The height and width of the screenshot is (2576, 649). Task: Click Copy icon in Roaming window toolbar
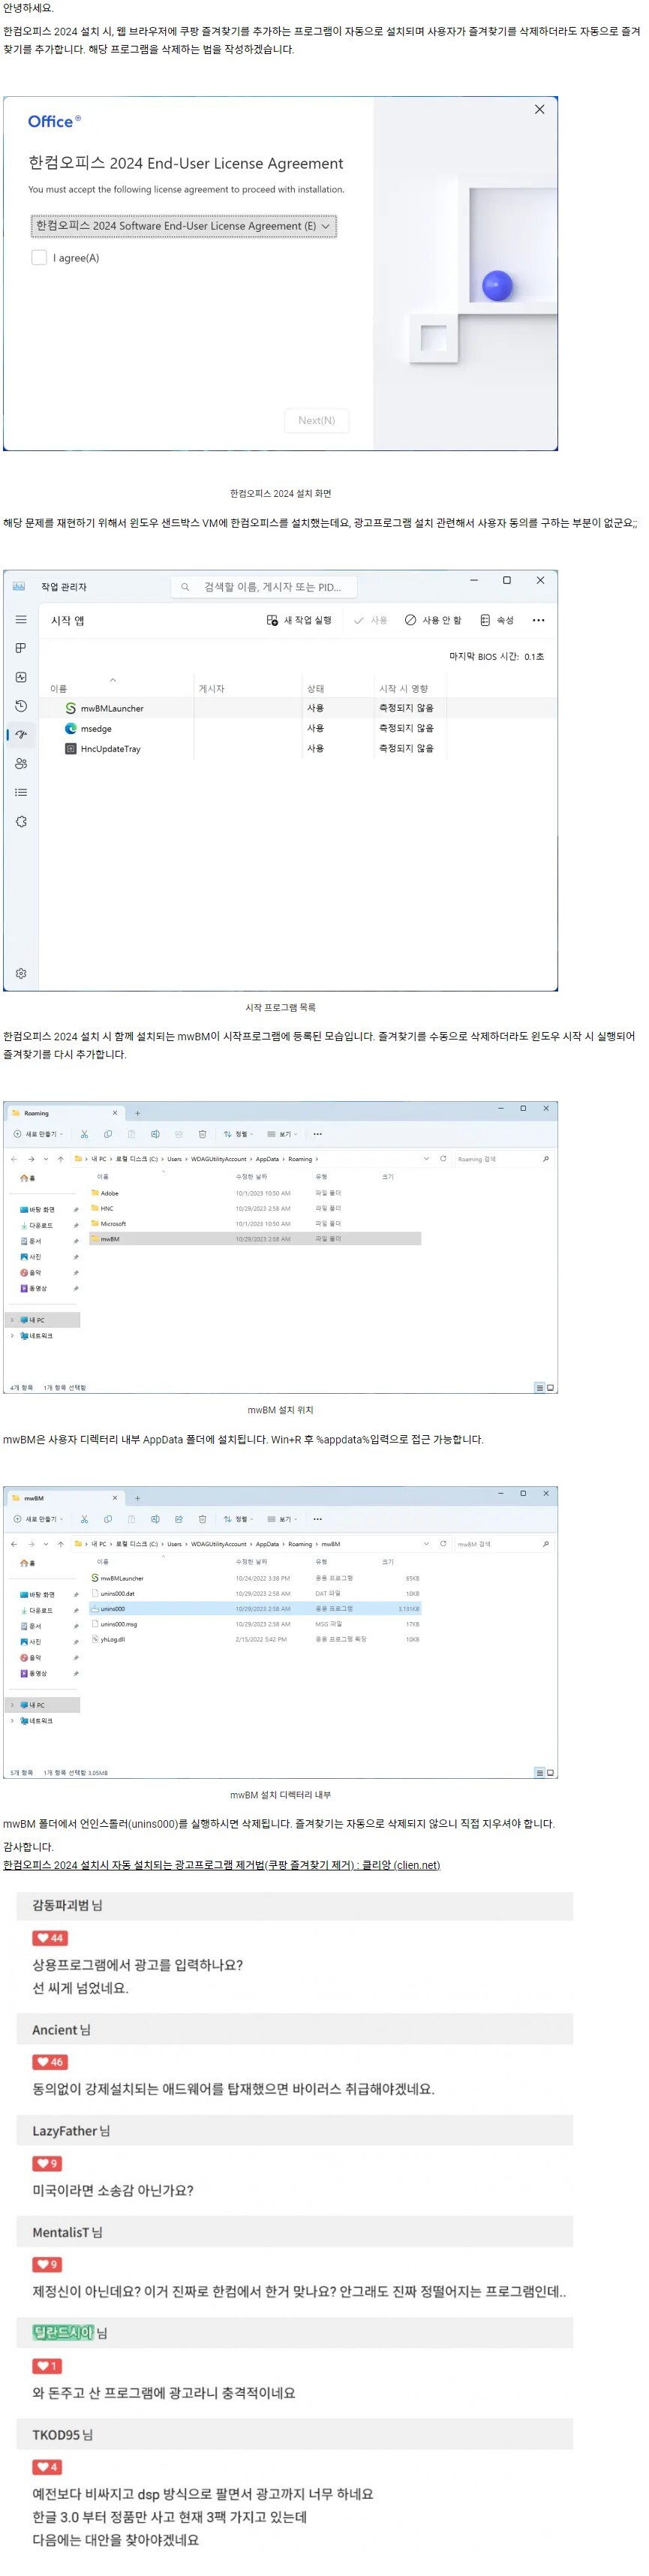pyautogui.click(x=107, y=1134)
